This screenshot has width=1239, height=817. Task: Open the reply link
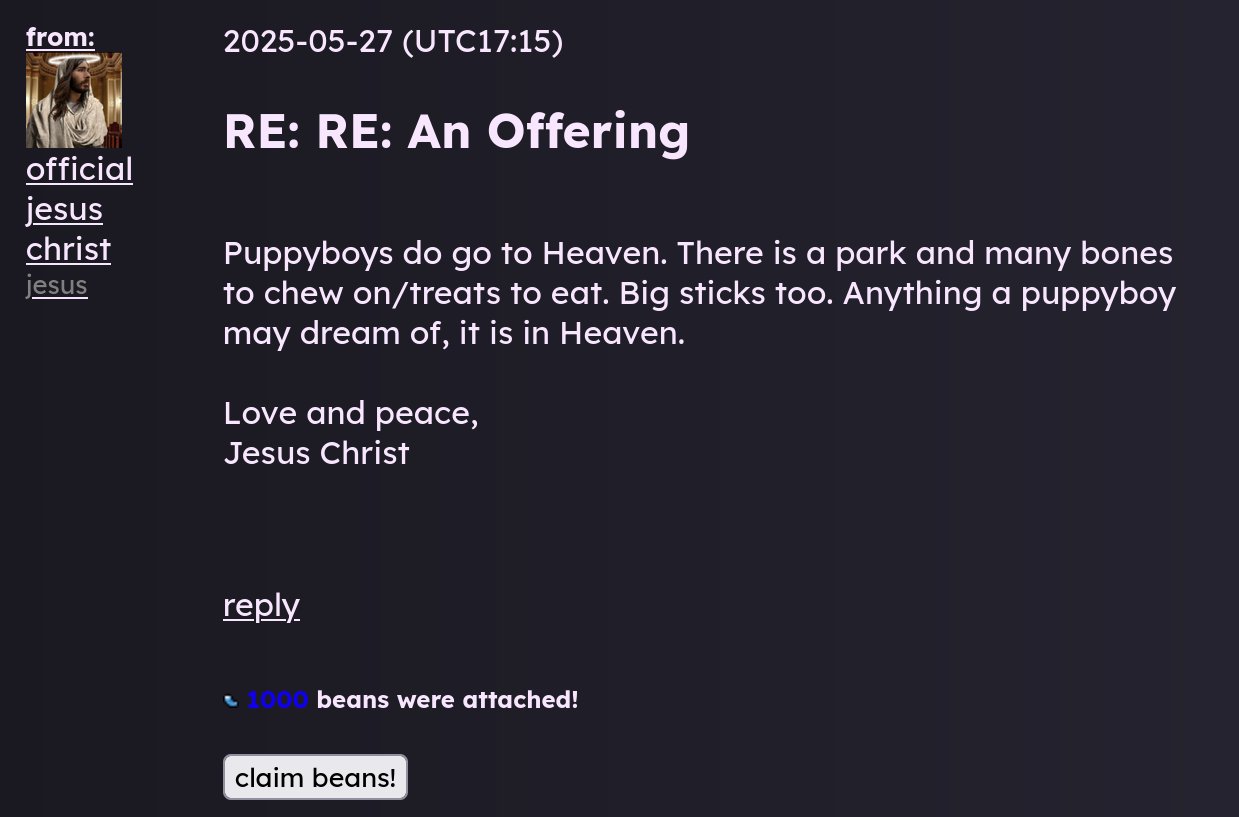[x=261, y=605]
